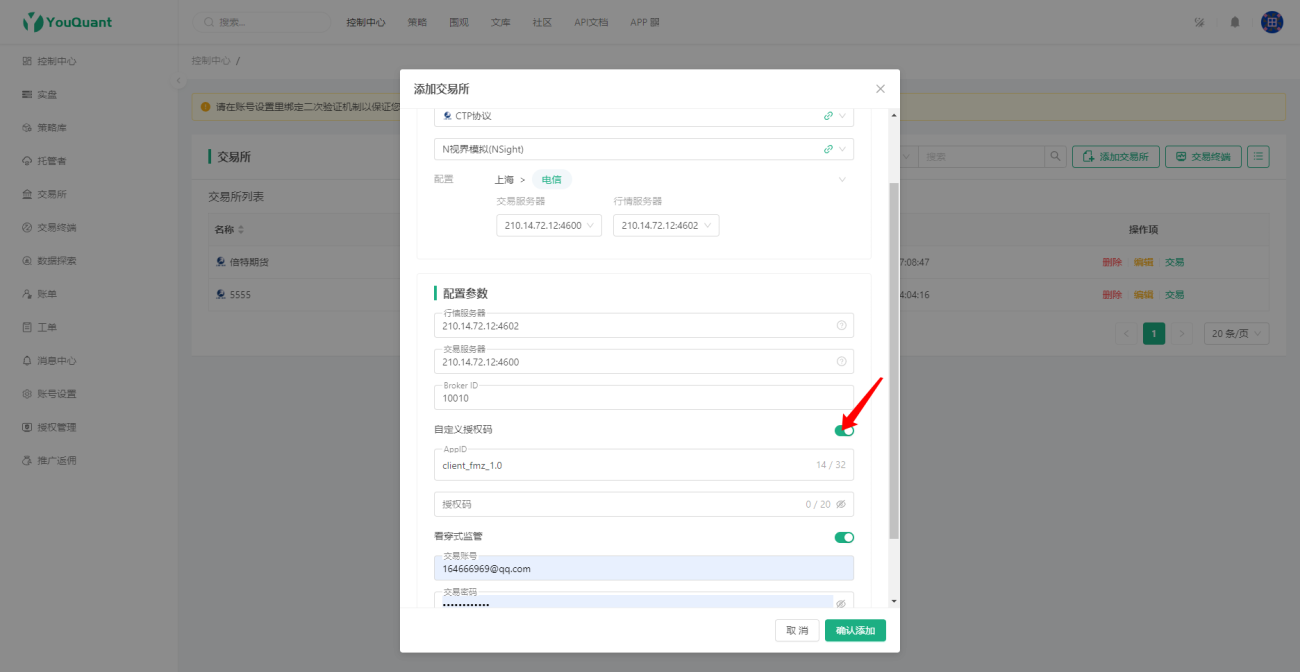Click the link icon in N视界模拟 field

click(x=828, y=149)
